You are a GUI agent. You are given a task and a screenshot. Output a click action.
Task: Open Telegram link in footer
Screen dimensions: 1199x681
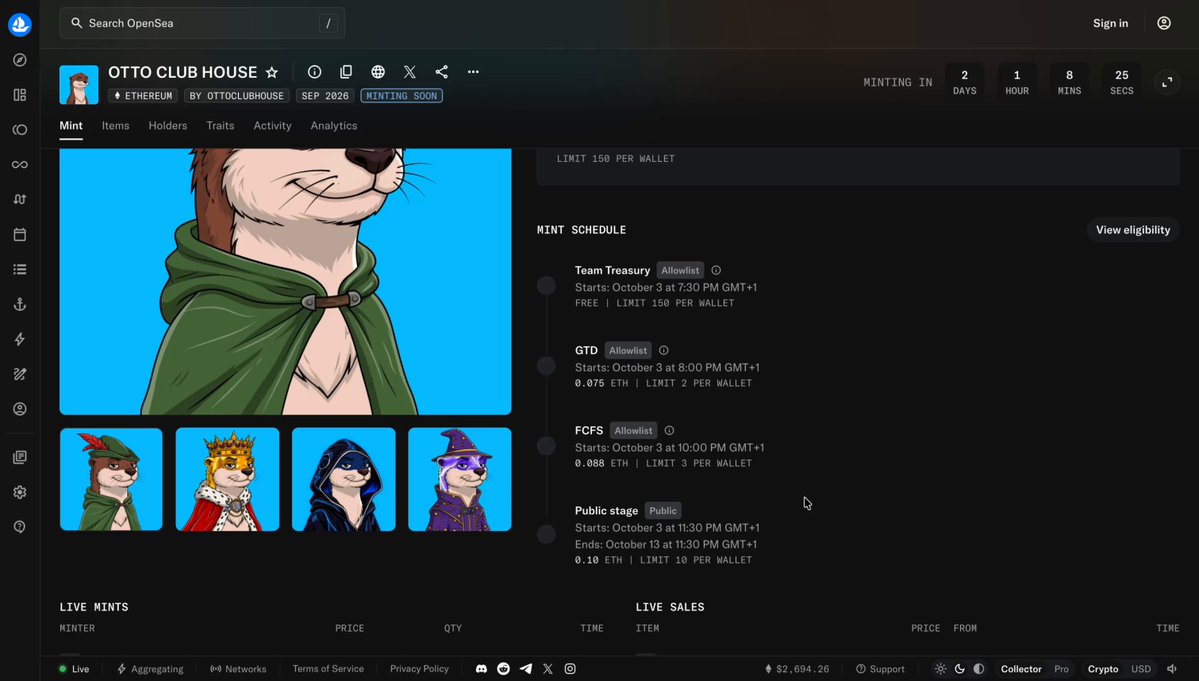point(525,669)
